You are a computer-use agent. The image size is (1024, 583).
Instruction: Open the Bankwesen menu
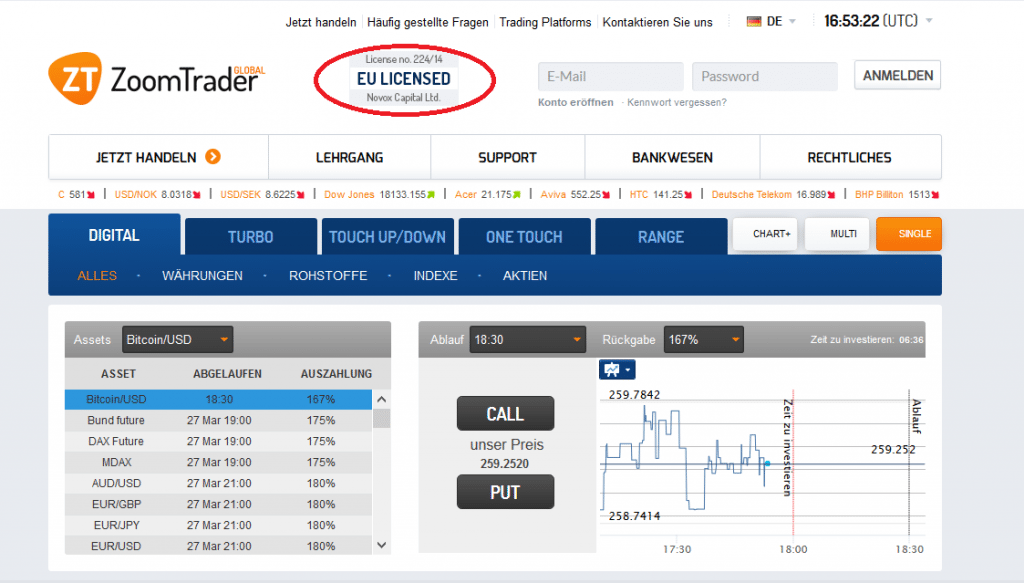click(672, 157)
